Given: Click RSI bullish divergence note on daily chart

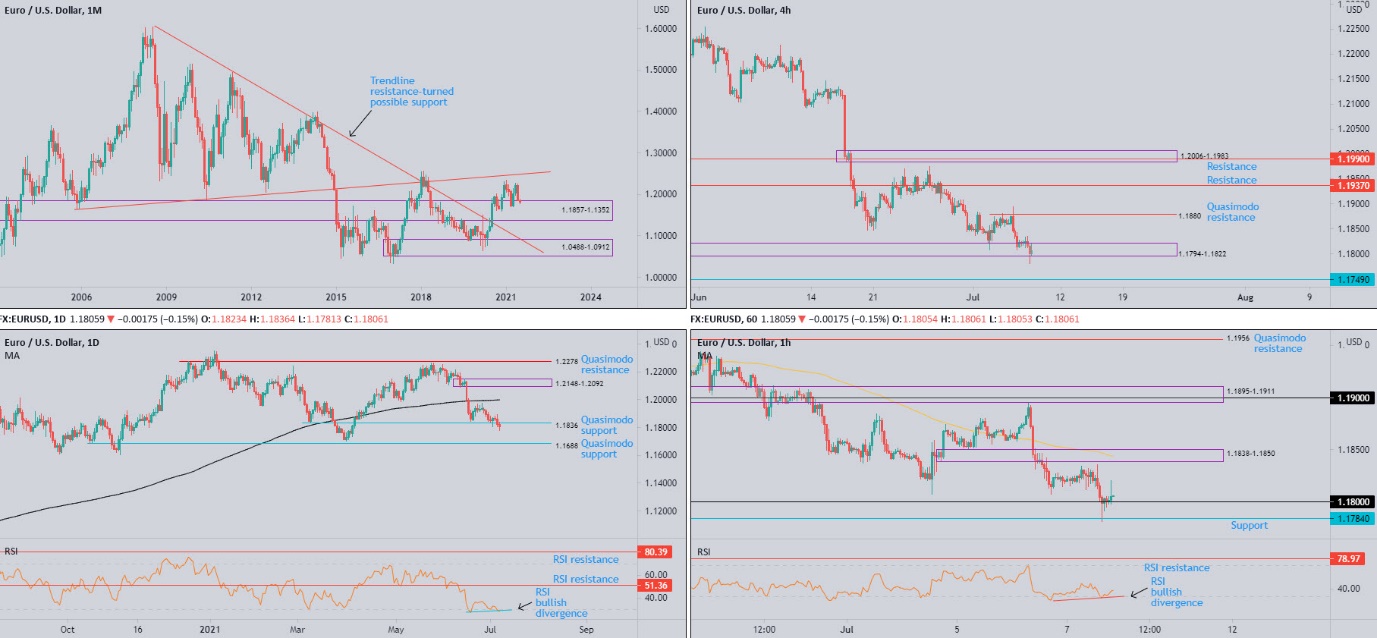Looking at the screenshot, I should click(x=561, y=602).
